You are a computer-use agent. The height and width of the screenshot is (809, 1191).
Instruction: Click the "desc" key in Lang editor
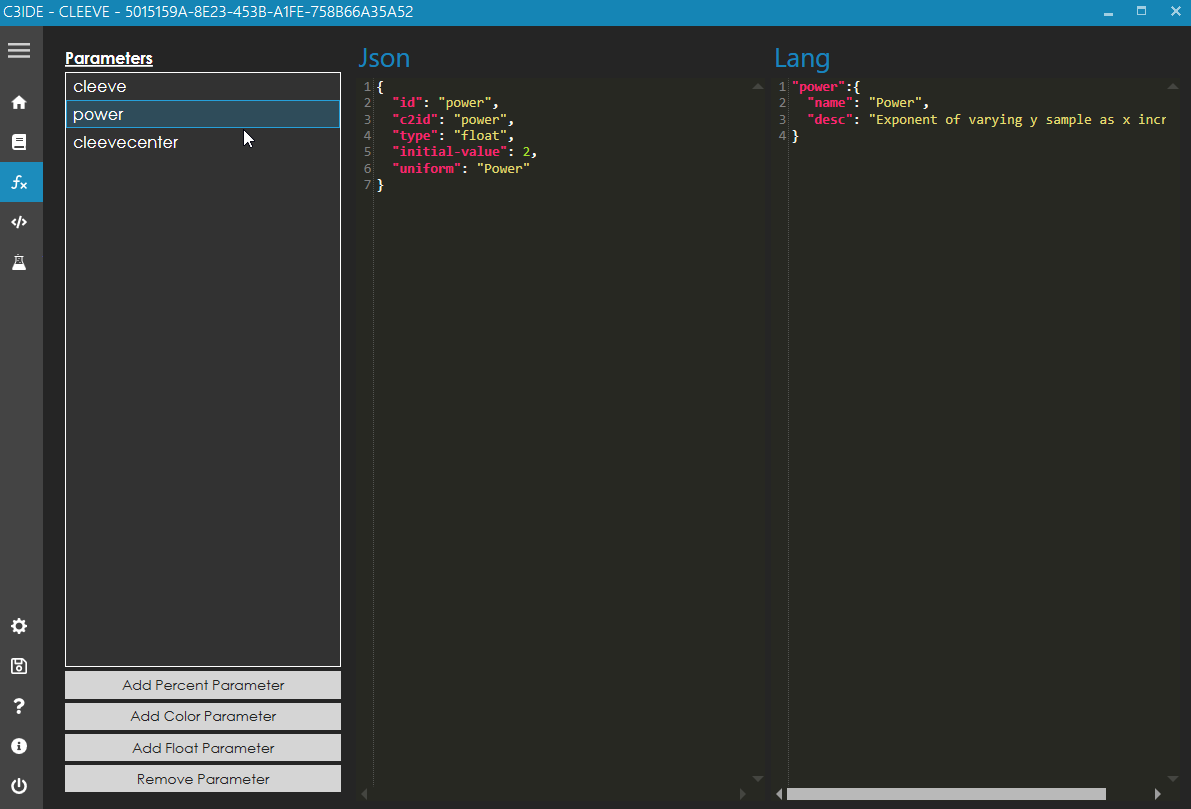(830, 119)
